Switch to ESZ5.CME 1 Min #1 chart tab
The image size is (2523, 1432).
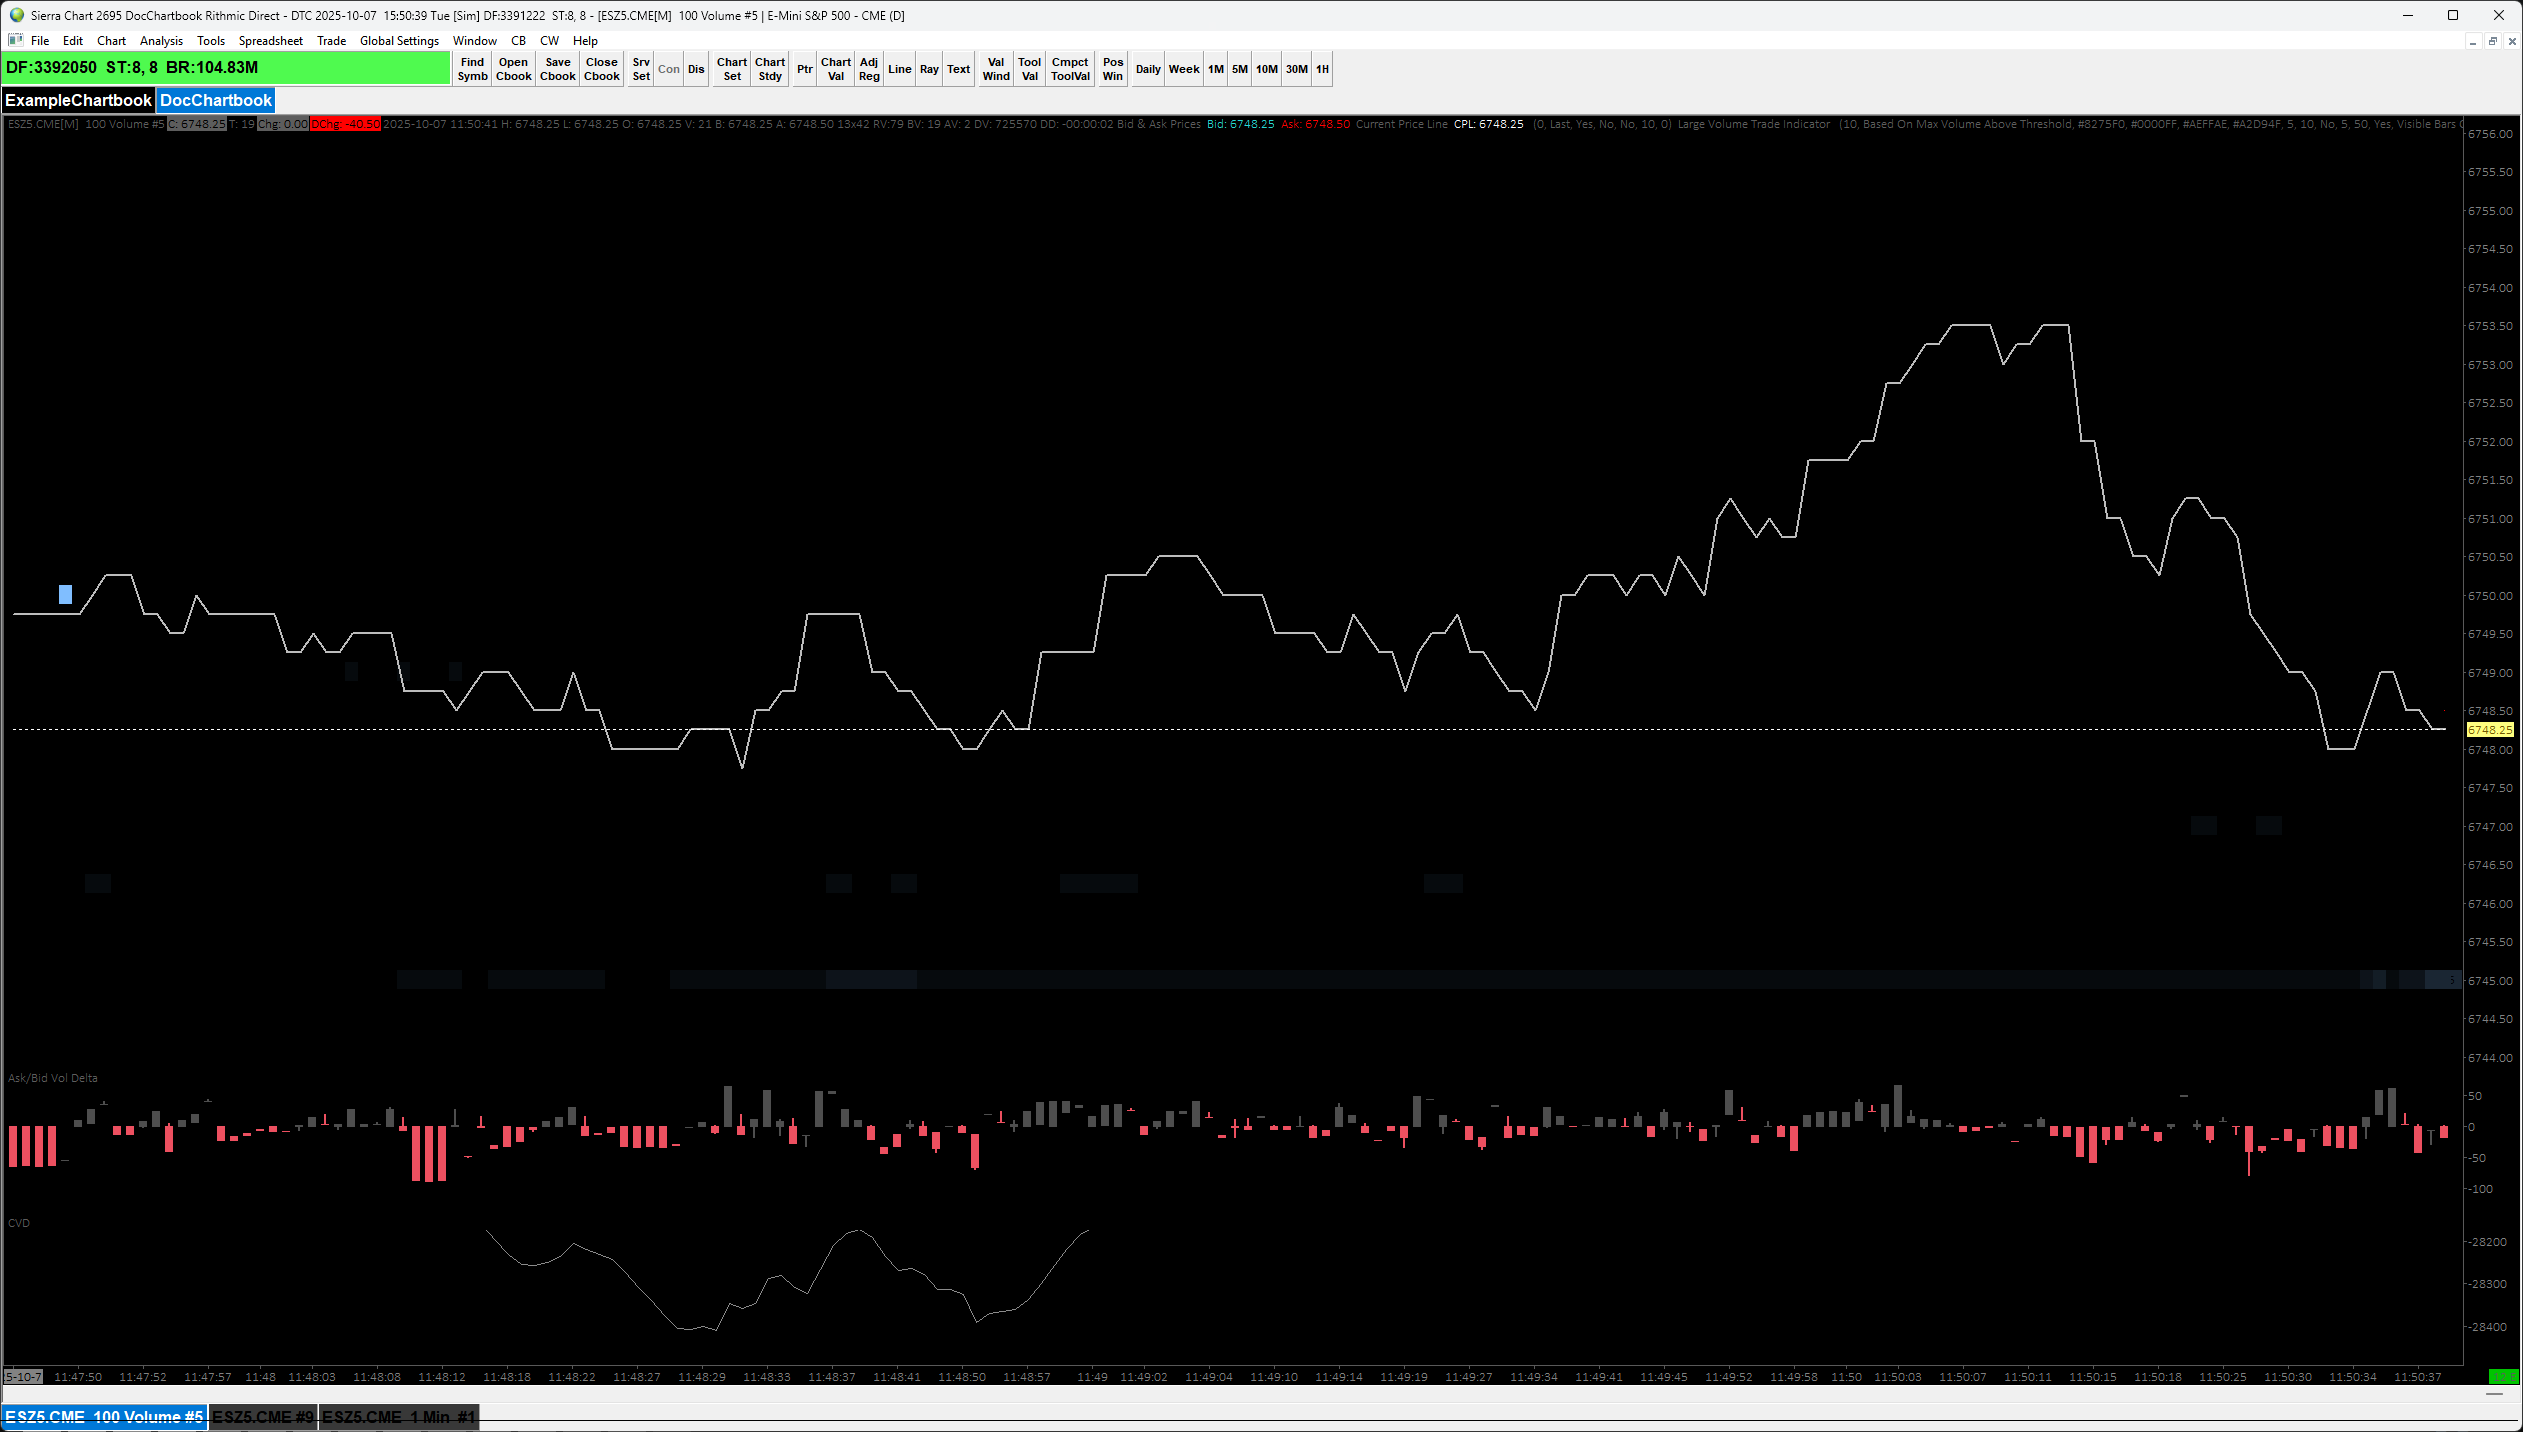pyautogui.click(x=398, y=1416)
